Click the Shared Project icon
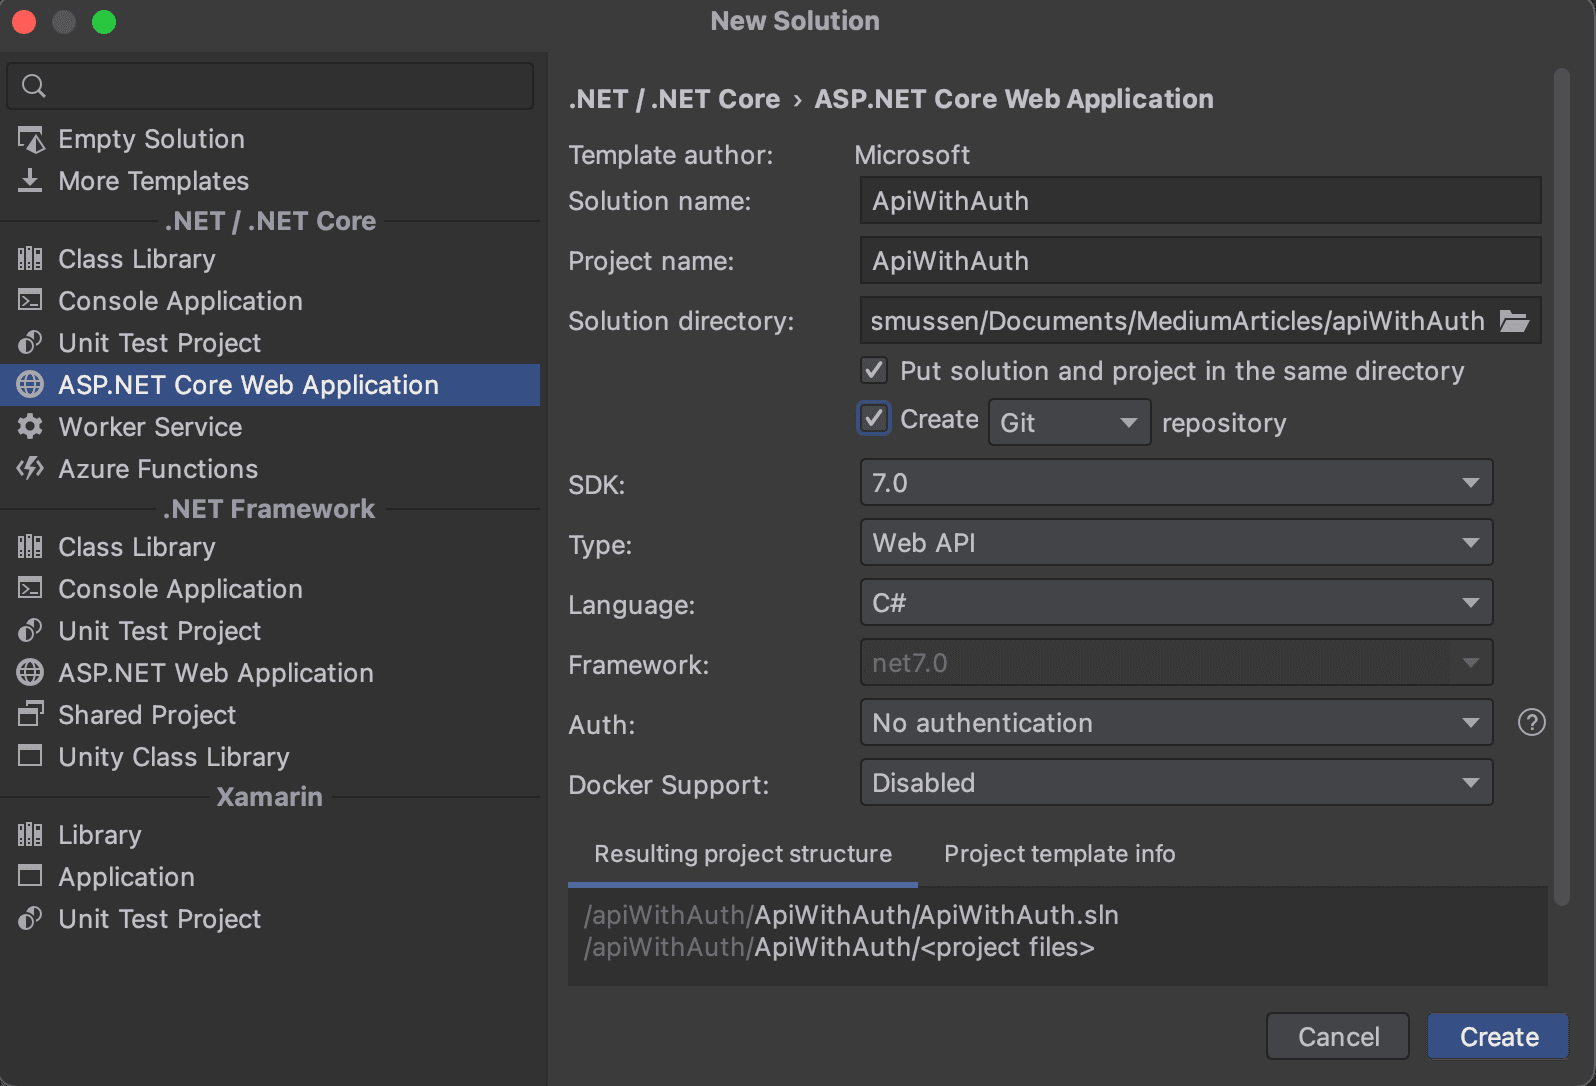Screen dimensions: 1596x1086 [31, 715]
